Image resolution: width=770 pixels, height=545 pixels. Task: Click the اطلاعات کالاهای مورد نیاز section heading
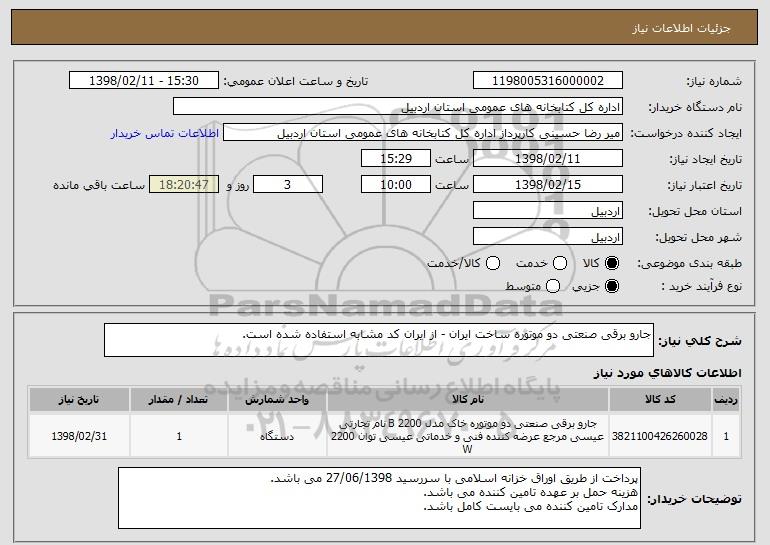tap(667, 373)
